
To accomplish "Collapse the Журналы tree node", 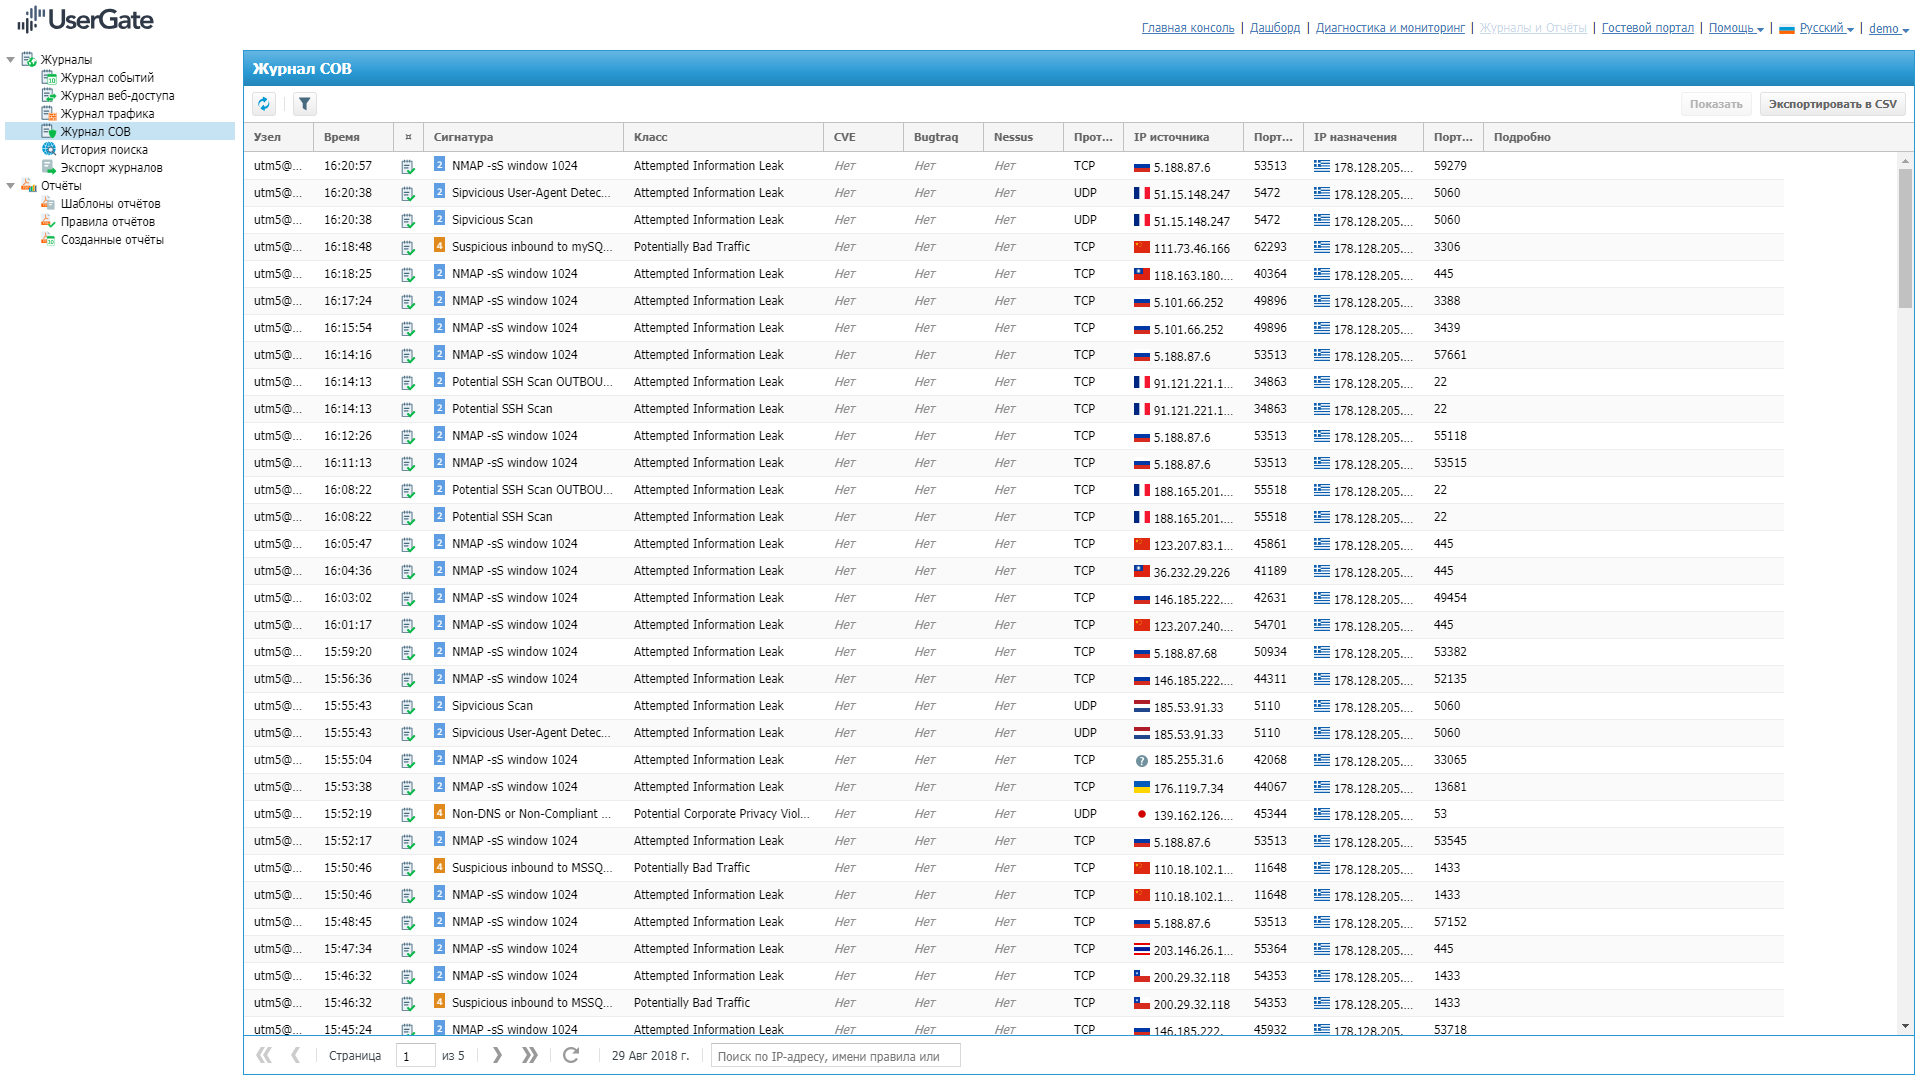I will 11,60.
